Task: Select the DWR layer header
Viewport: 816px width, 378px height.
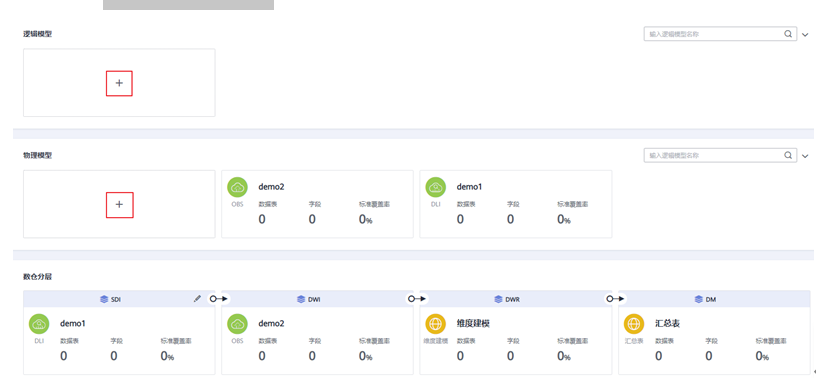Action: pyautogui.click(x=516, y=299)
